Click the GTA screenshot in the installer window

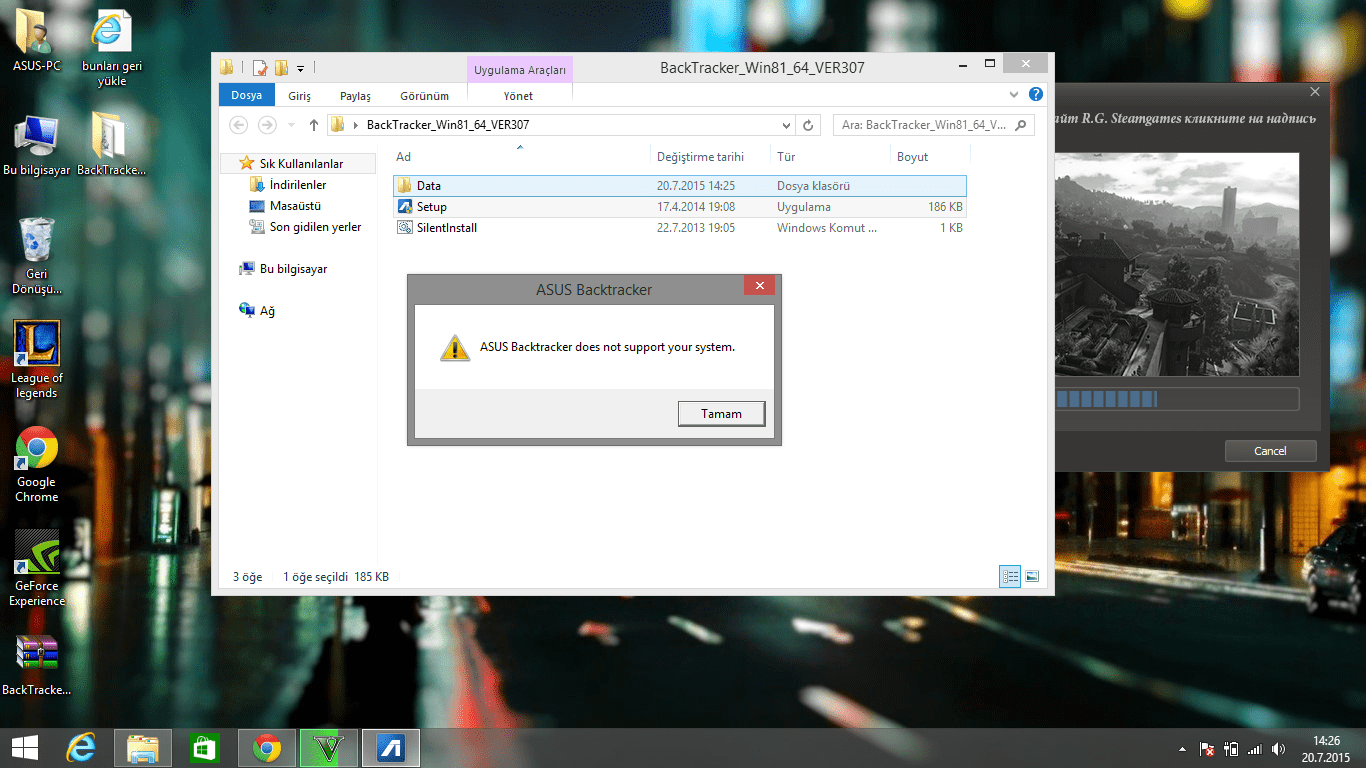[1178, 264]
